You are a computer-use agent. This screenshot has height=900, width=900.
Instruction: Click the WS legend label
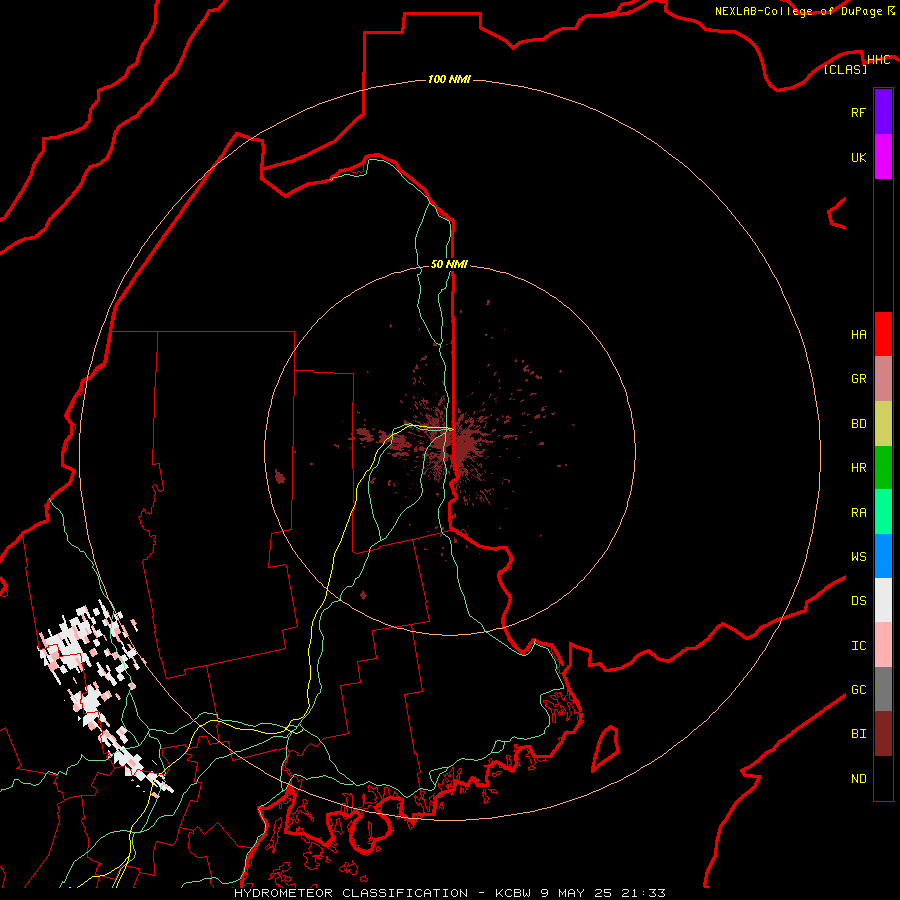point(858,557)
